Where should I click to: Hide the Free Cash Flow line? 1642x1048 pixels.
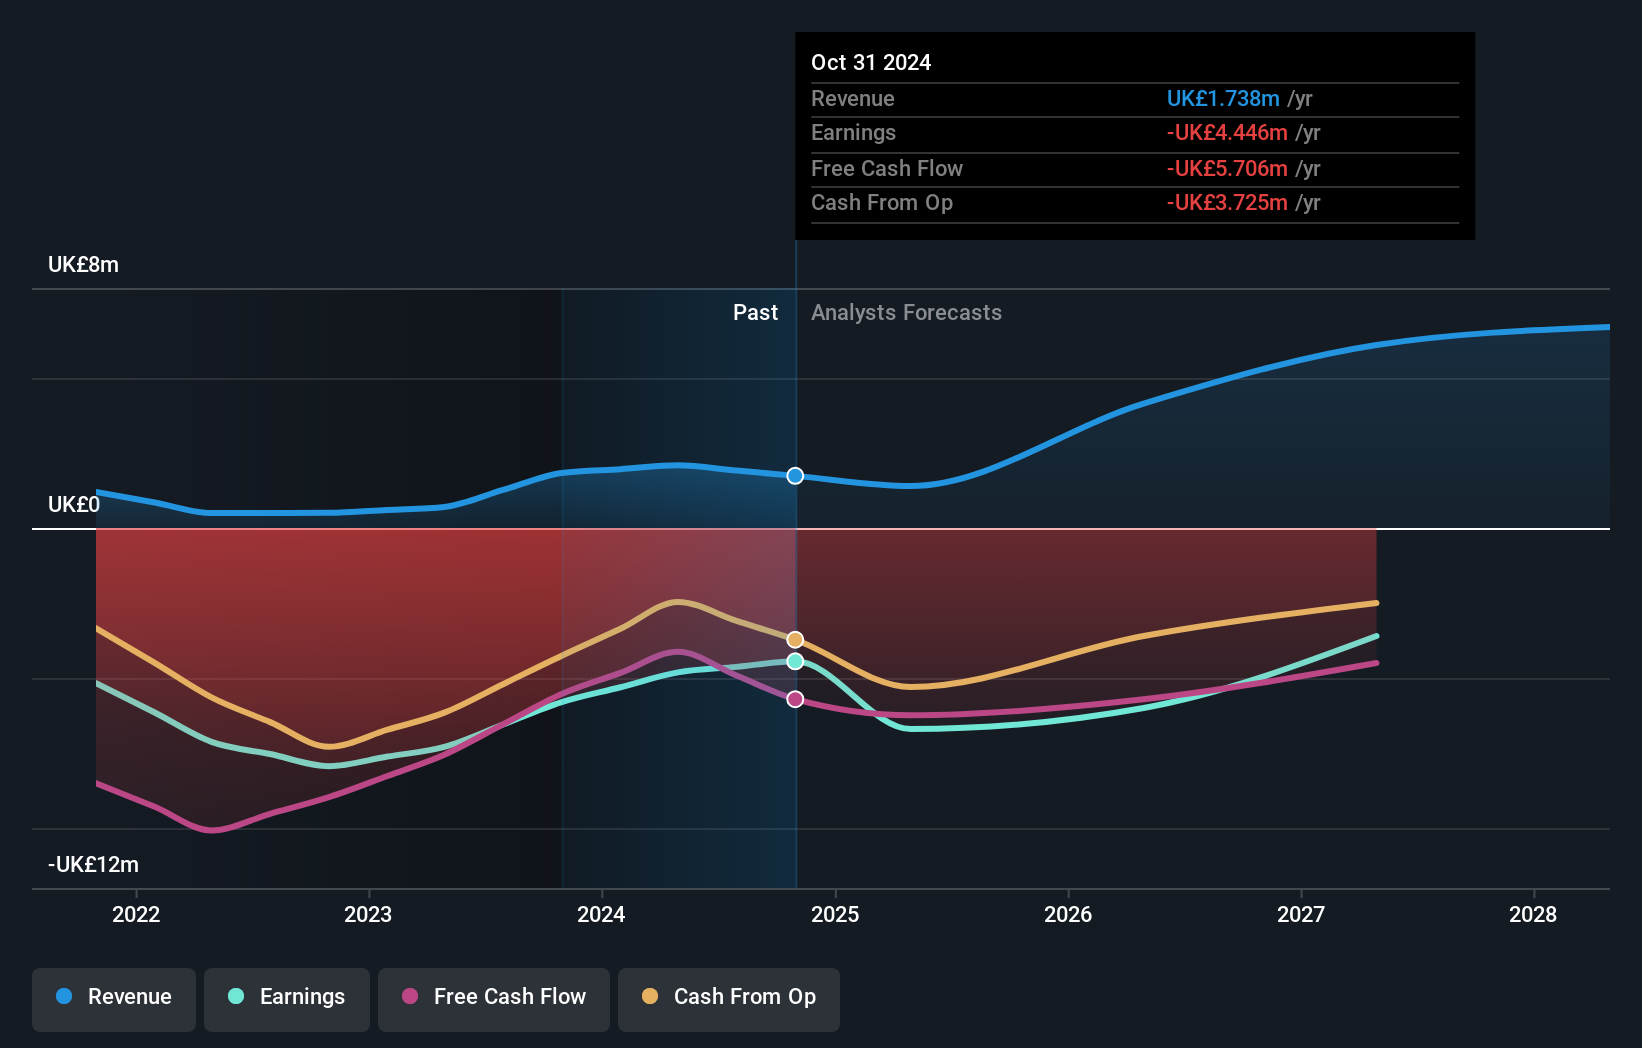[x=493, y=998]
